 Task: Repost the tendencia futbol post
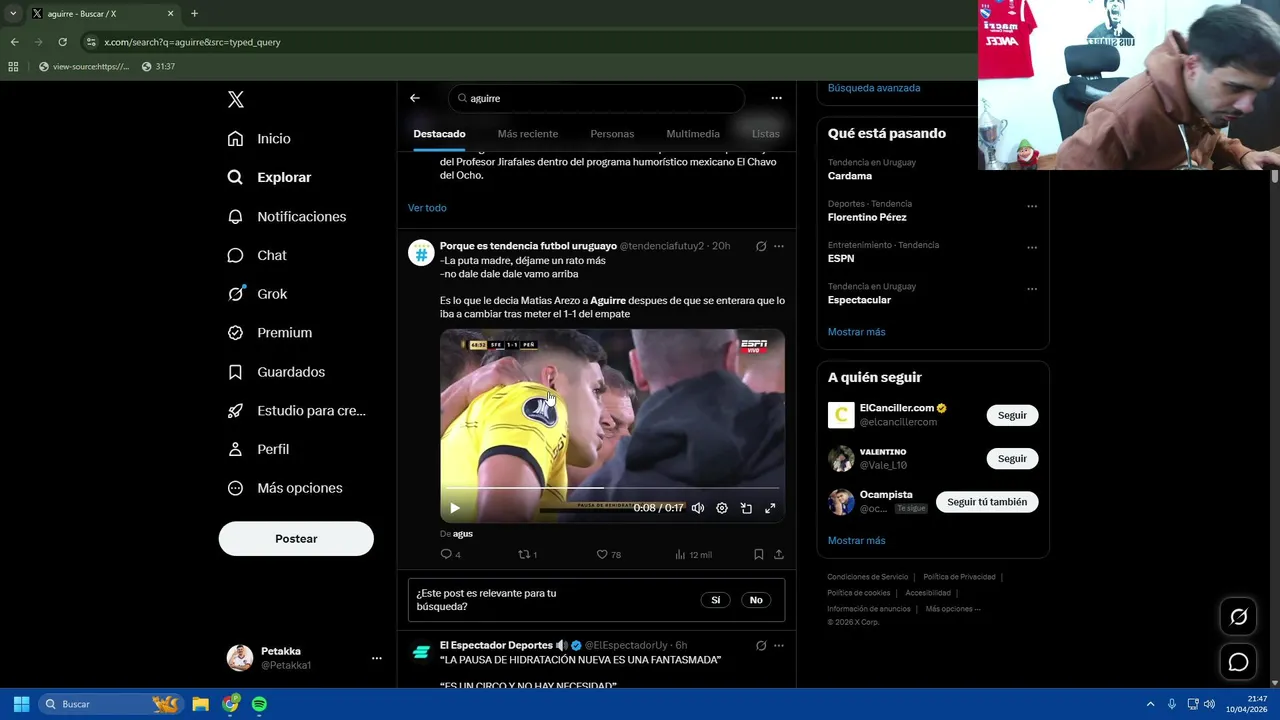coord(527,554)
